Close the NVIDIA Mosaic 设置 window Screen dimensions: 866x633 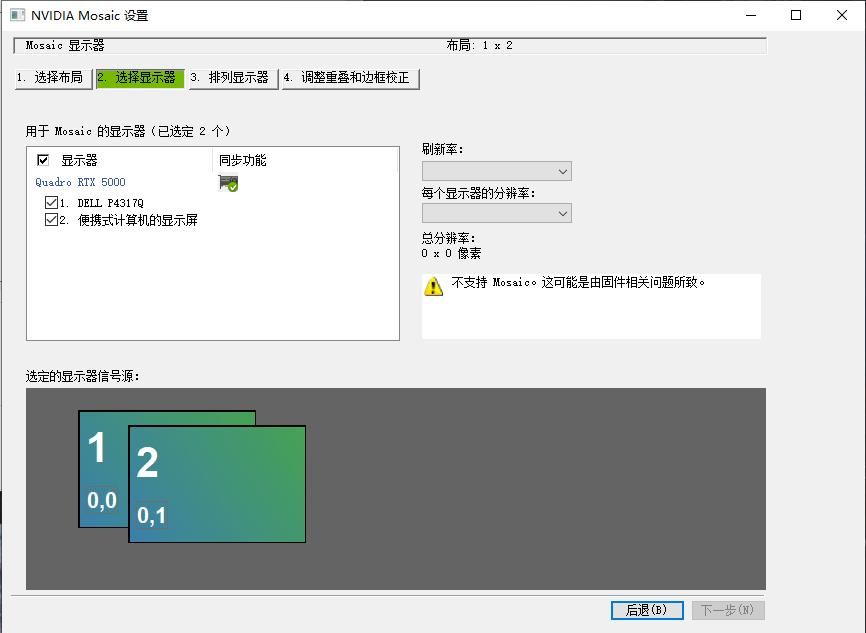point(842,15)
